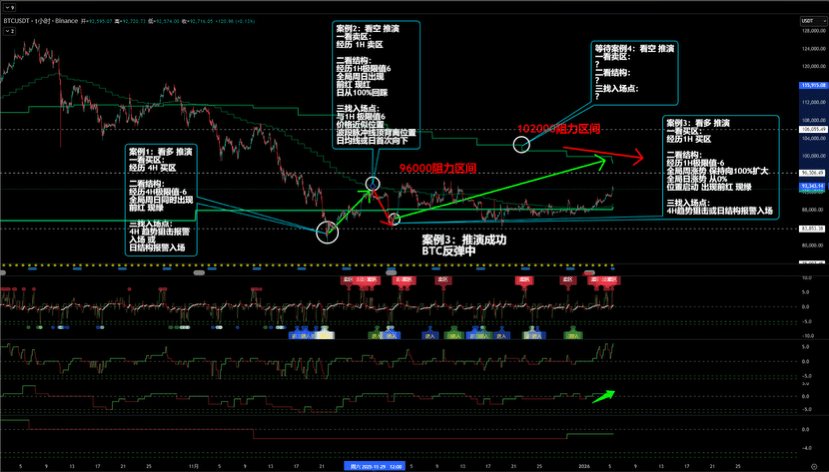The width and height of the screenshot is (829, 472).
Task: Click the highlighted date label on time axis
Action: coord(373,466)
